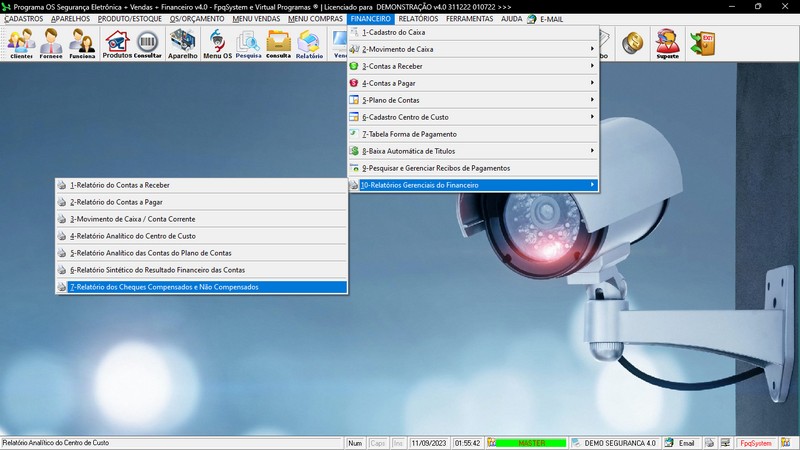Open the Clientes toolbar icon
Viewport: 800px width, 450px height.
pos(21,43)
